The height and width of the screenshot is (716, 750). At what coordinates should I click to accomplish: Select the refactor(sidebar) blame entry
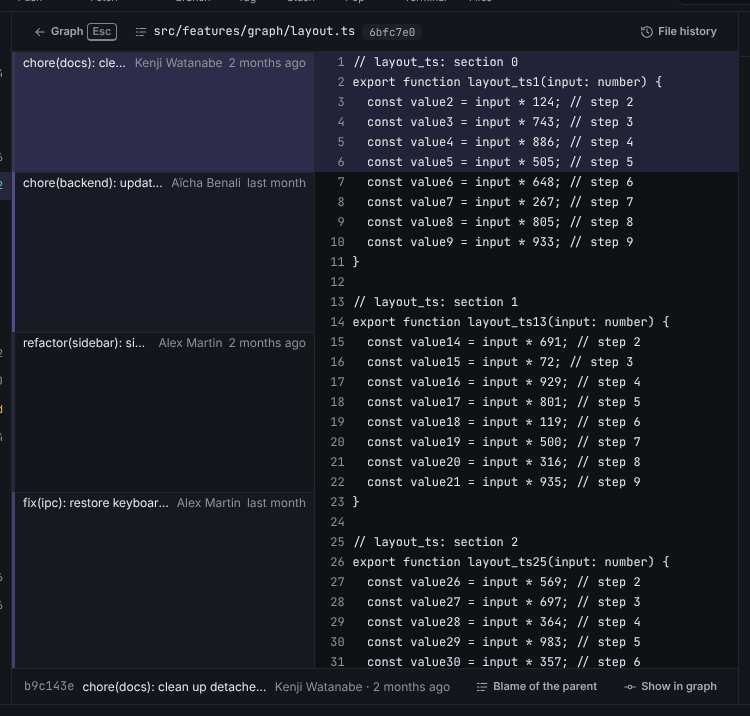click(x=163, y=413)
